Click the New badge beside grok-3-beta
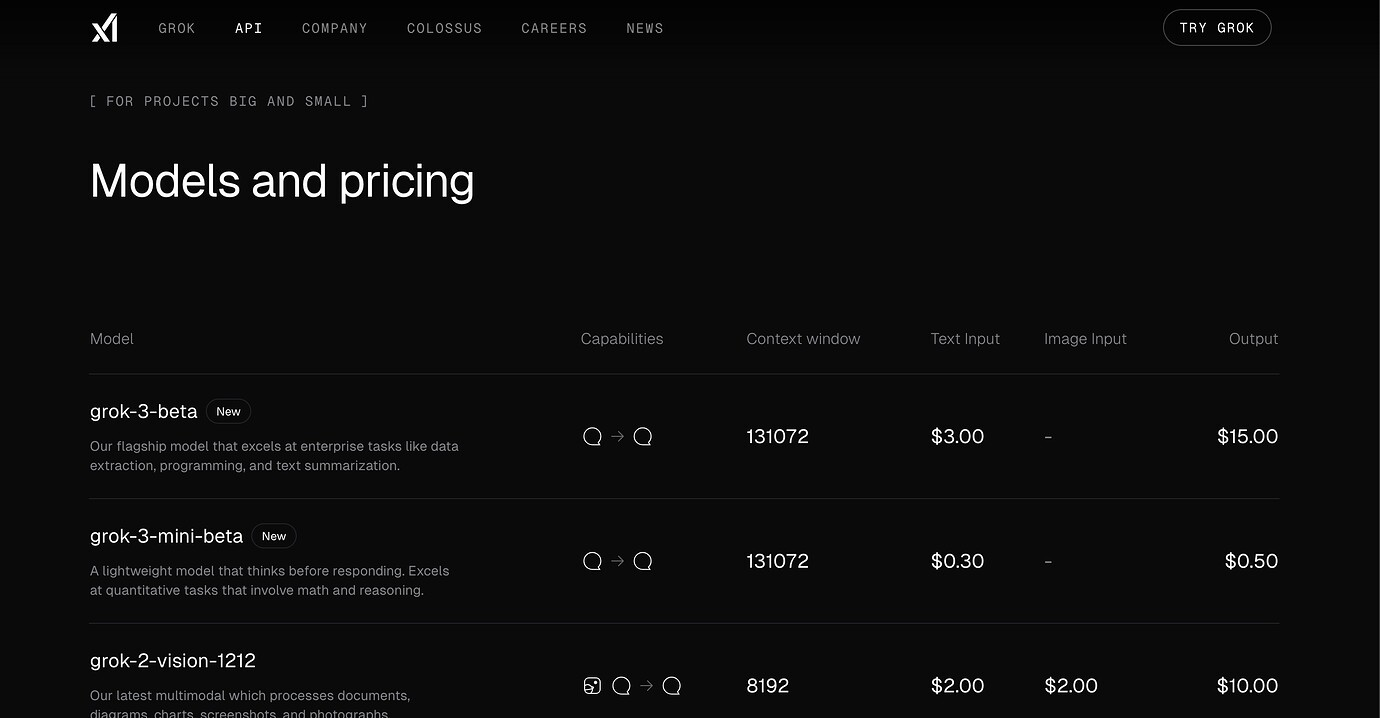This screenshot has height=718, width=1380. coord(228,411)
